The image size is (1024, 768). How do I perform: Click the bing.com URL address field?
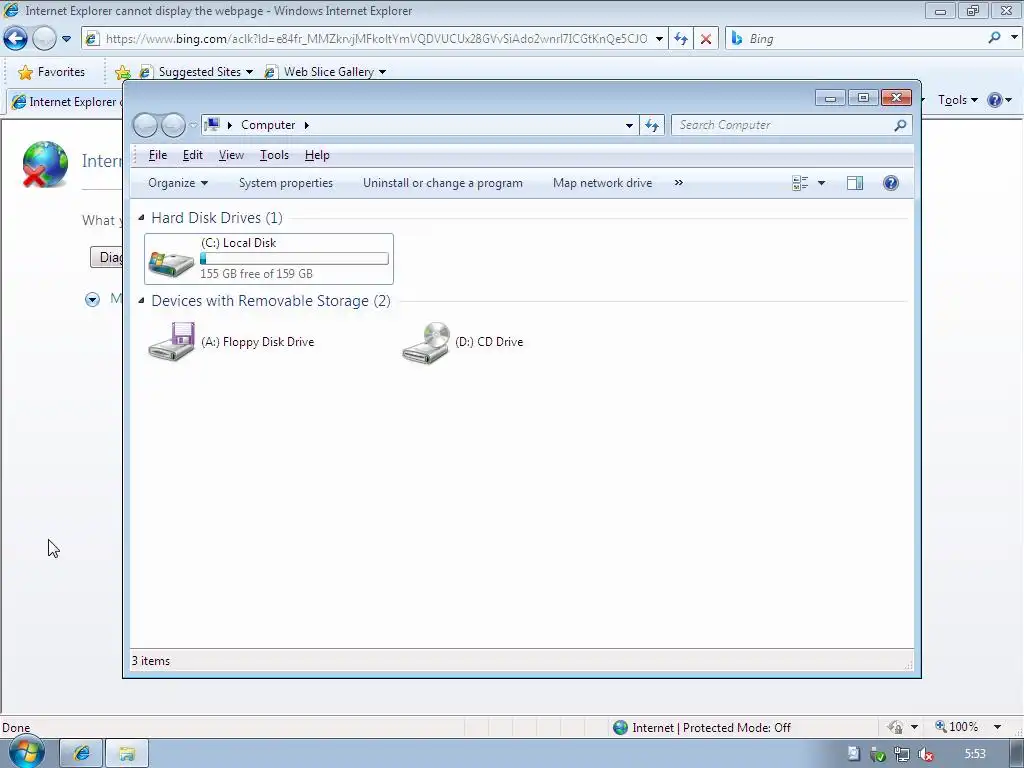pos(376,39)
